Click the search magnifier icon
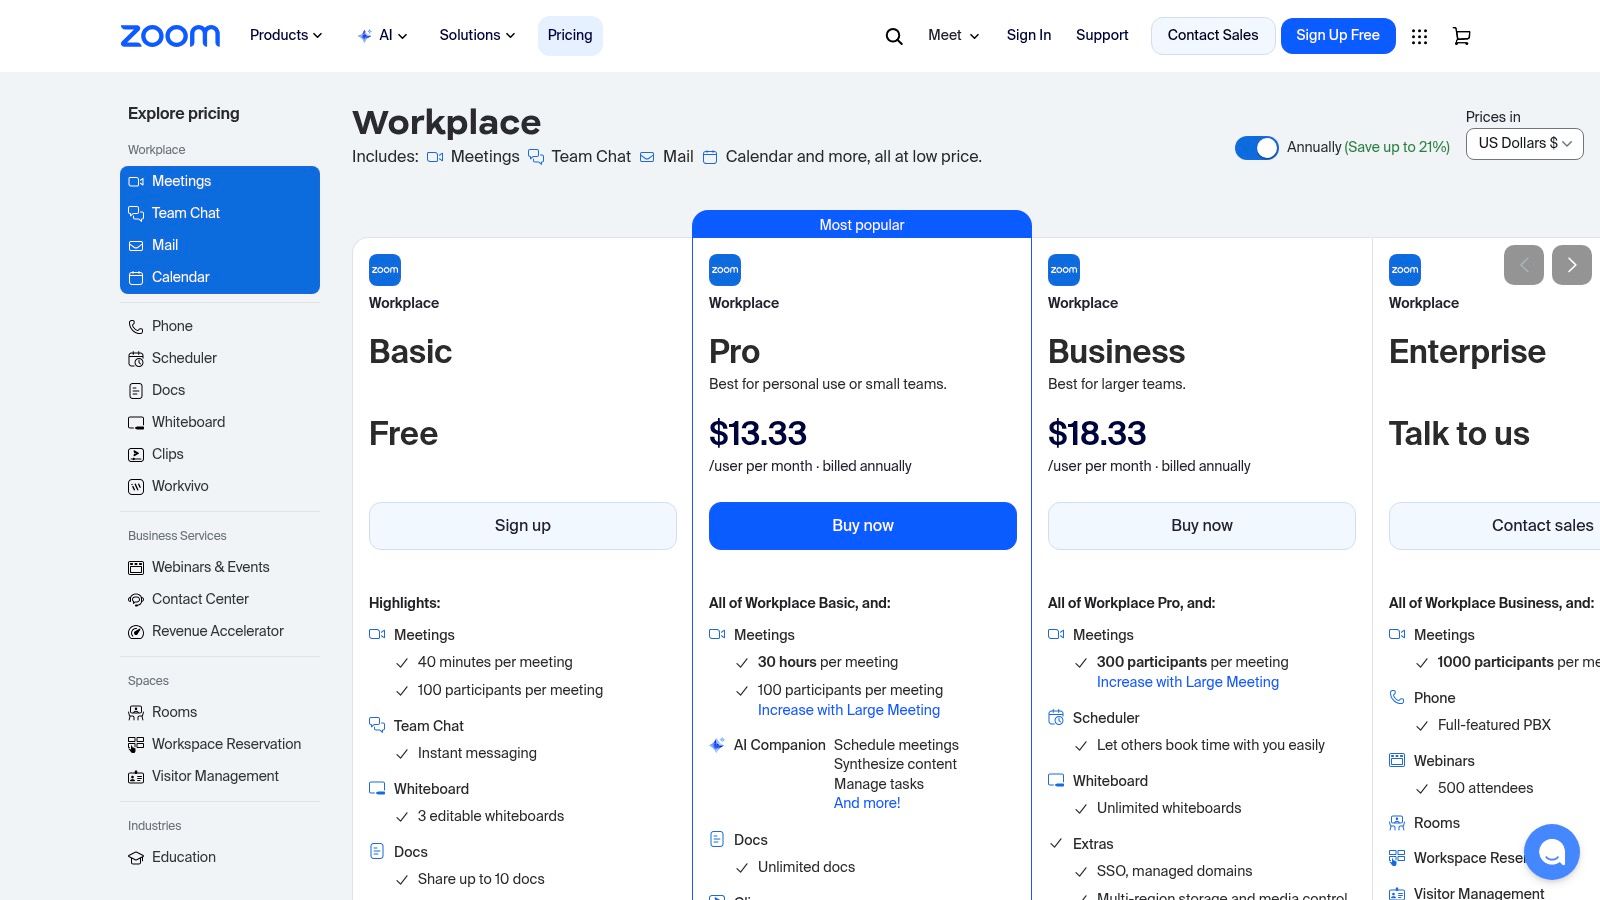 point(894,36)
